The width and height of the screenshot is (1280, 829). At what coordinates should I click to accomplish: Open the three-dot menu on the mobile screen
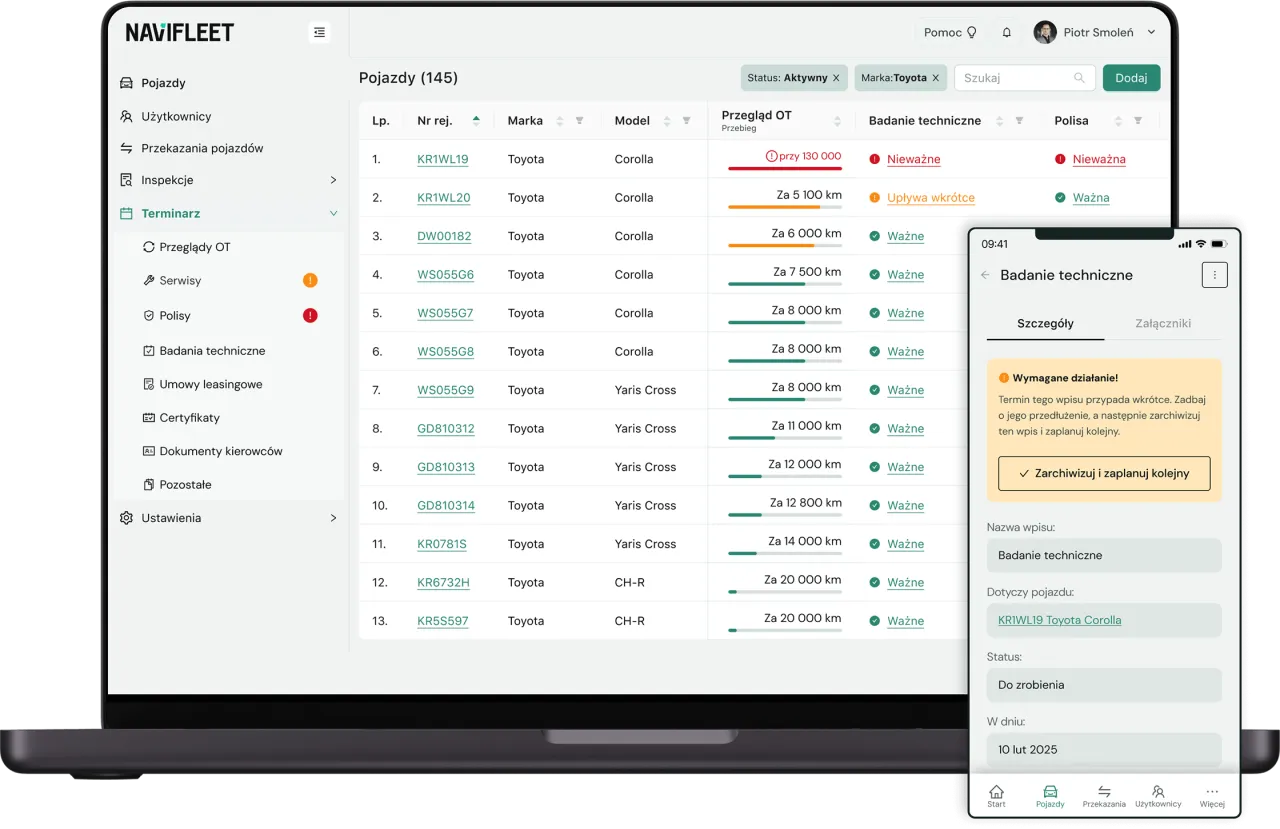tap(1214, 275)
